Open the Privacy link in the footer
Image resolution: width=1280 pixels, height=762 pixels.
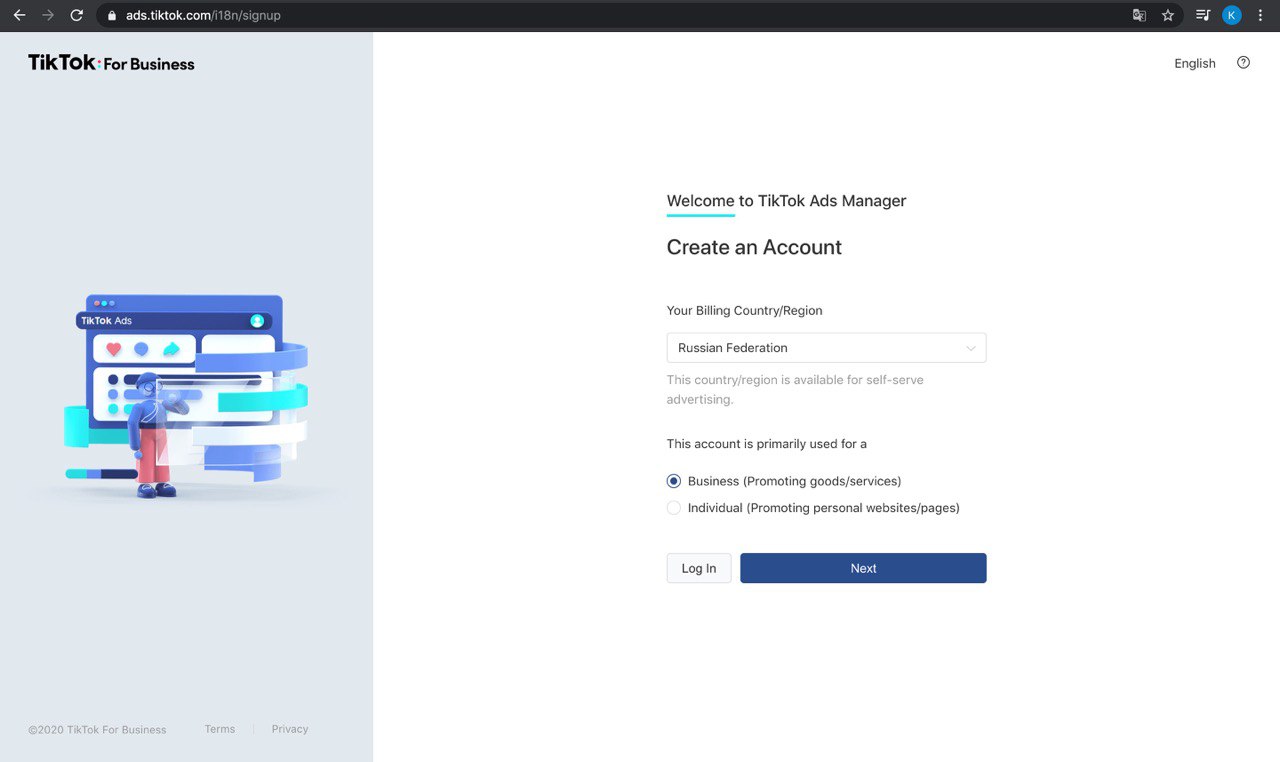click(290, 729)
